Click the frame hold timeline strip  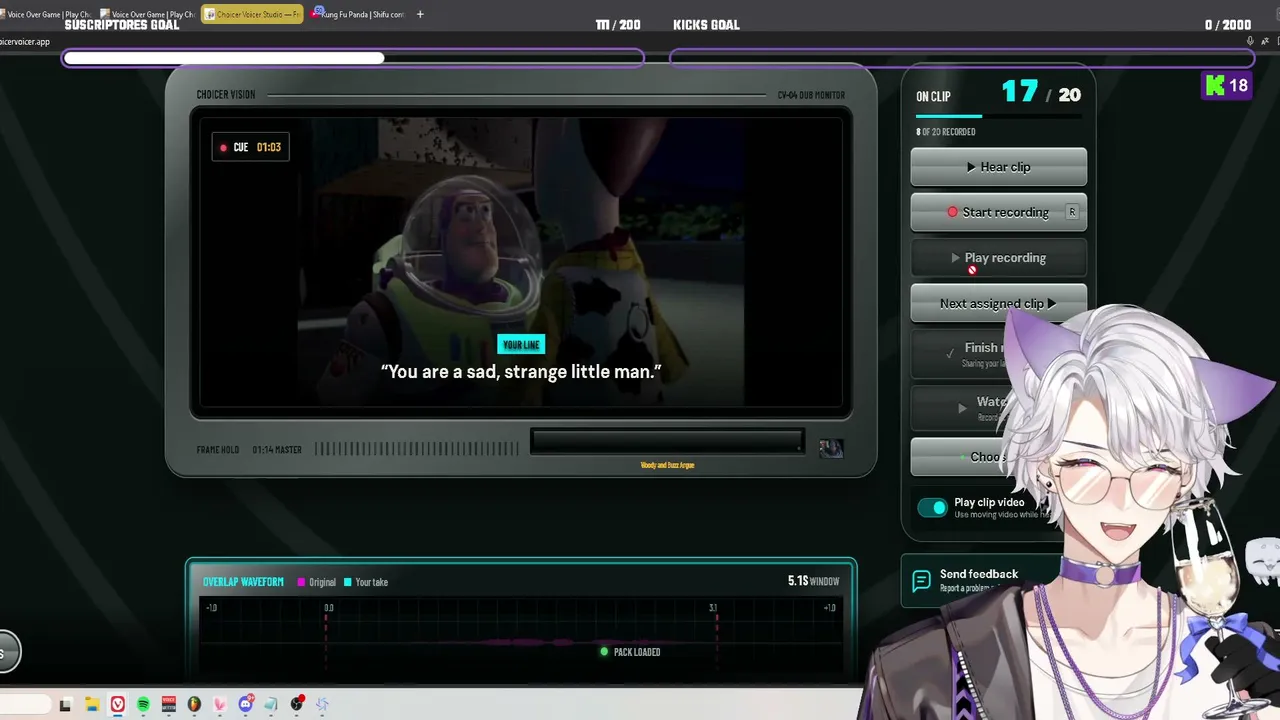pos(416,449)
